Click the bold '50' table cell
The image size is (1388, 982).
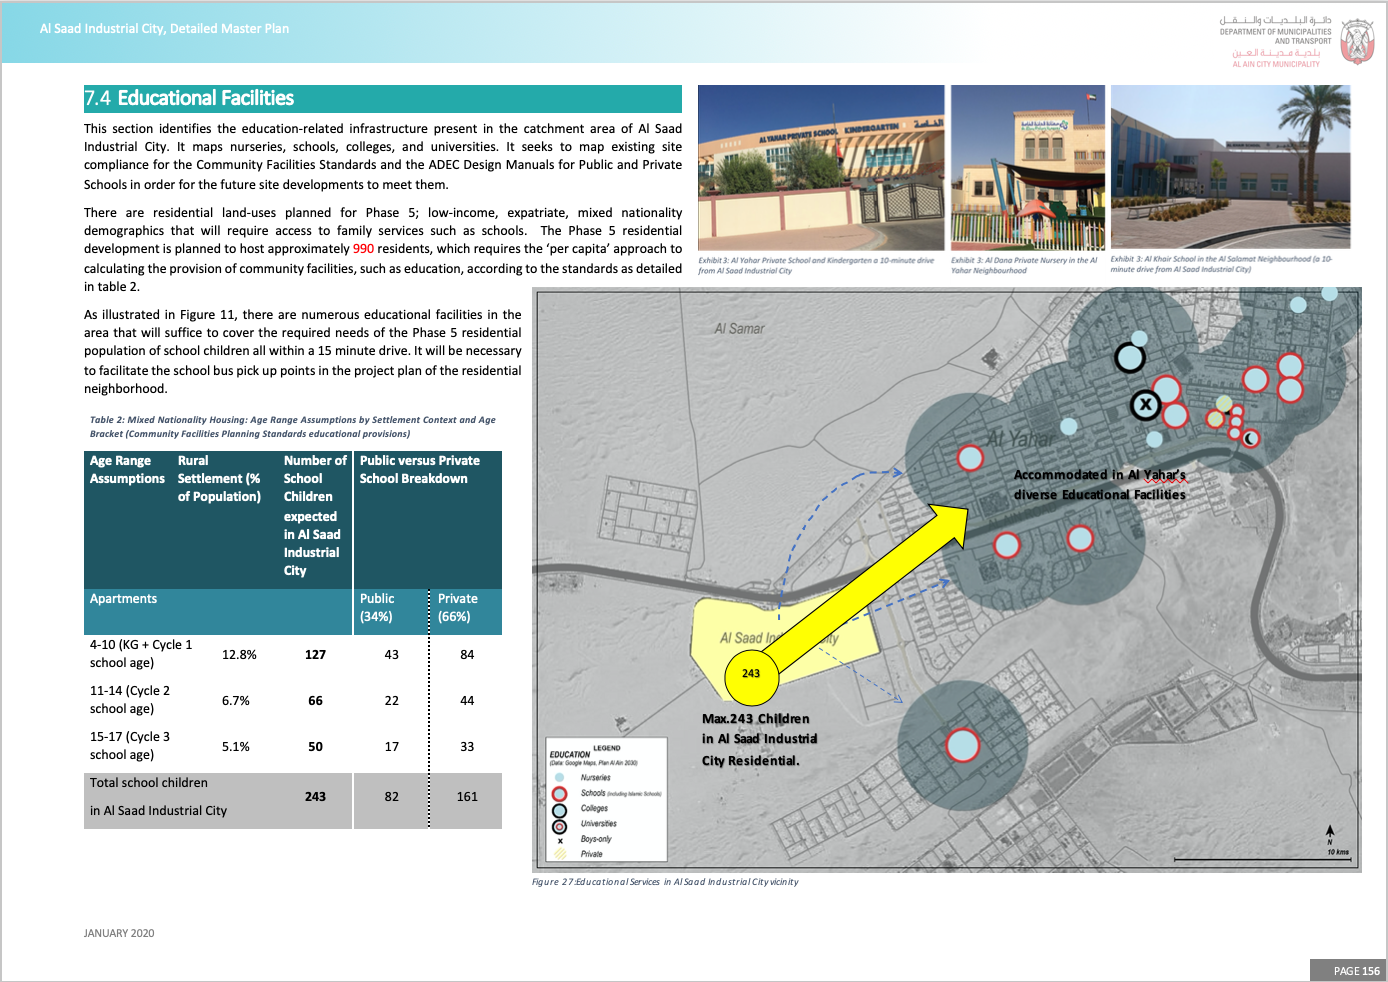pos(315,747)
